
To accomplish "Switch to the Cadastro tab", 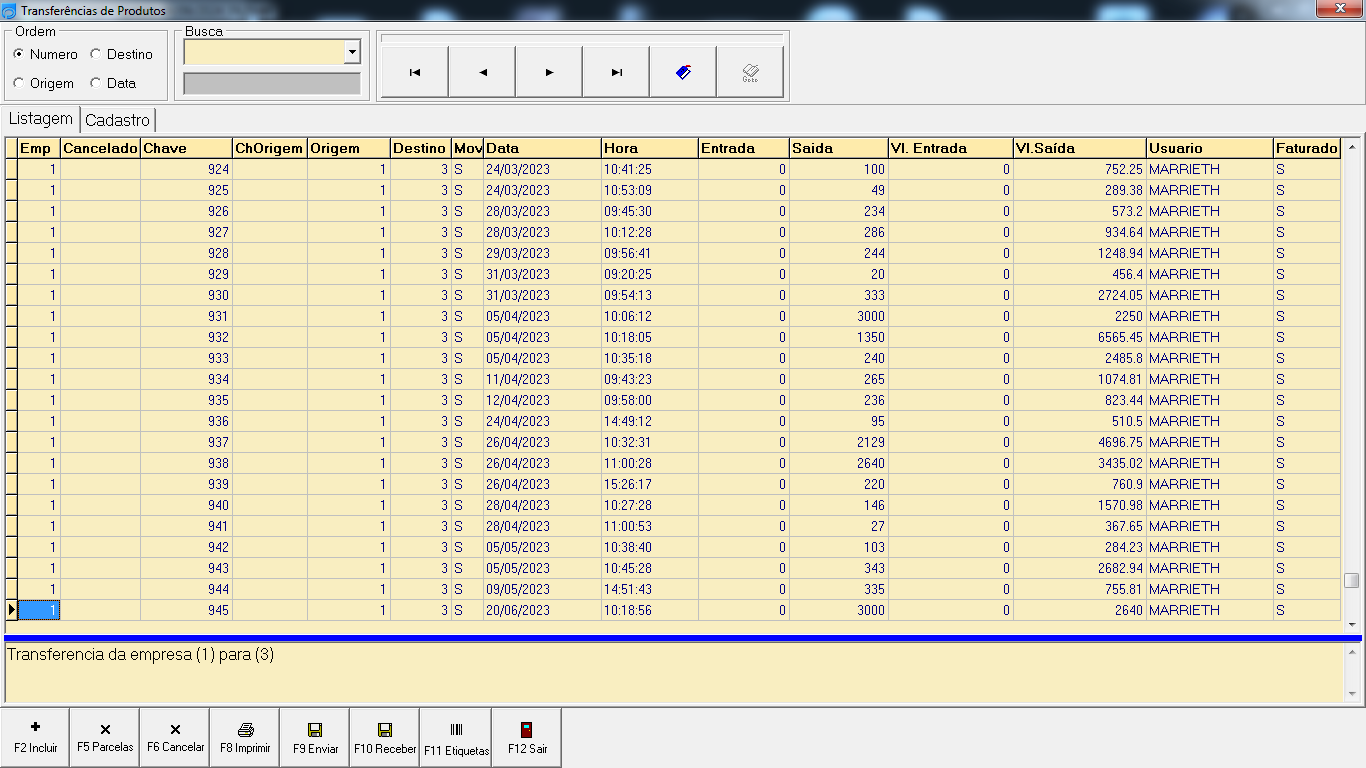I will (118, 120).
